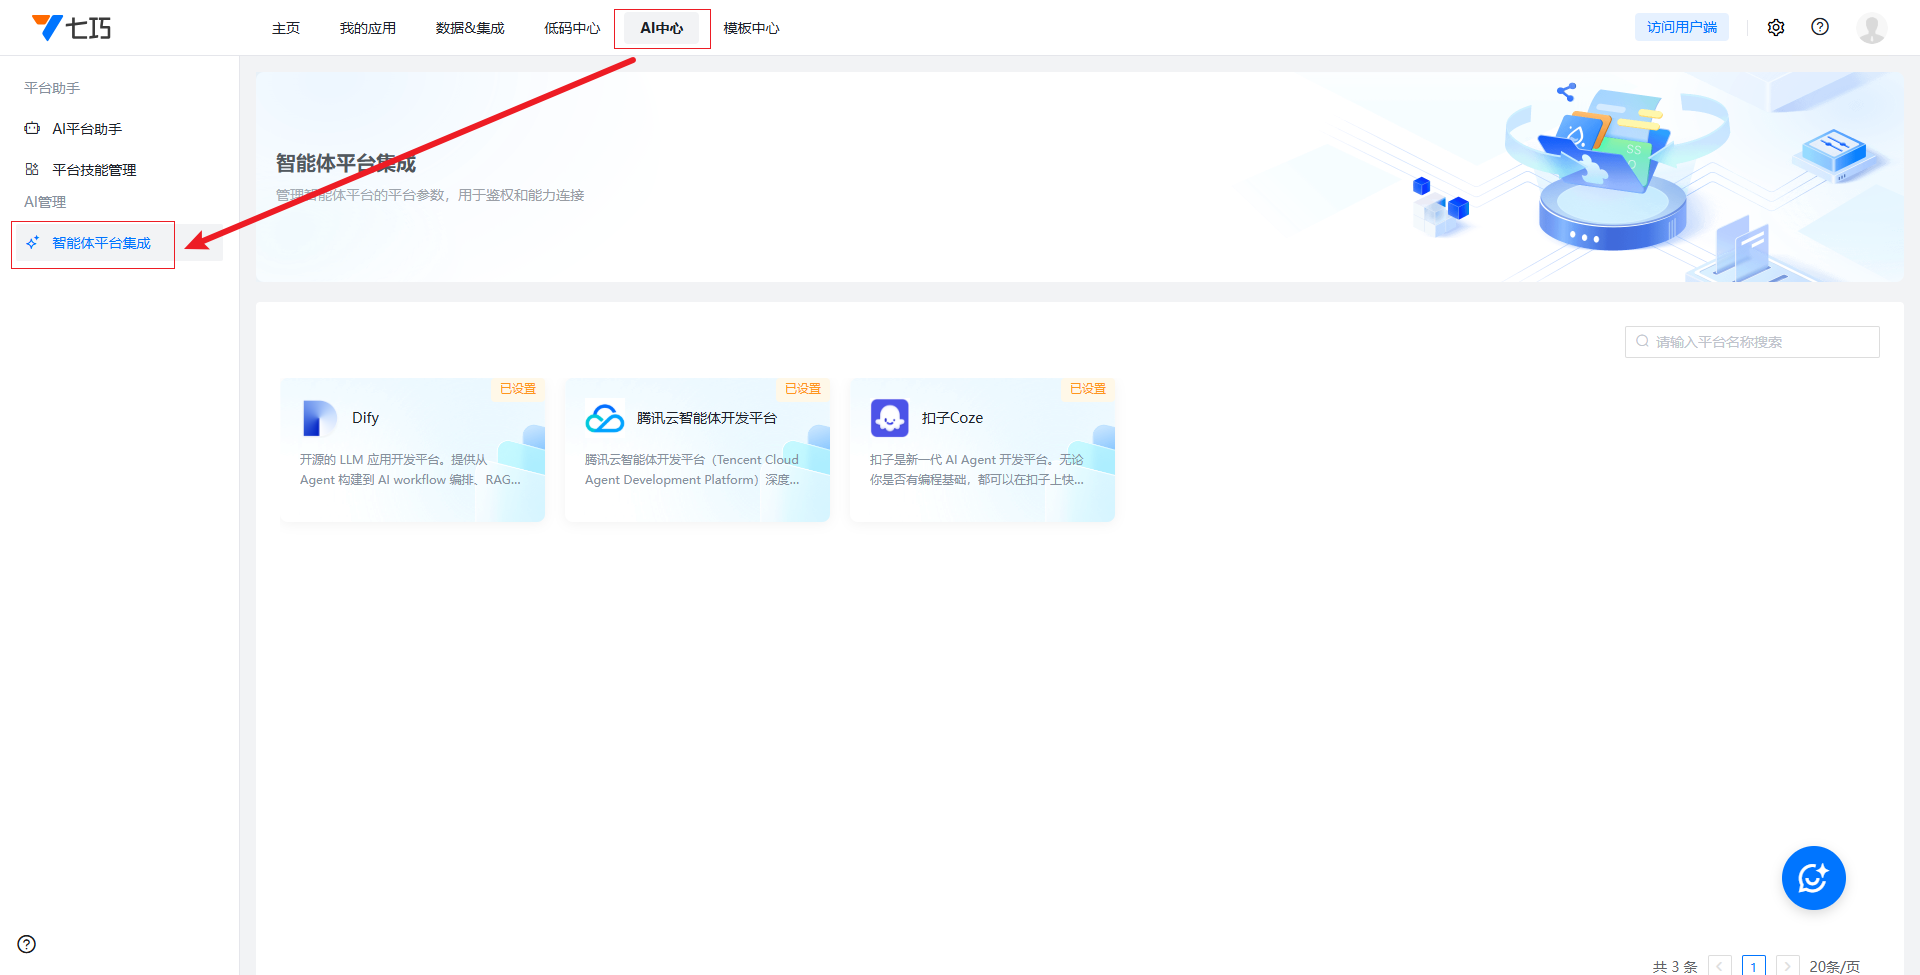1920x975 pixels.
Task: Click the 访问用户端 button
Action: [1681, 28]
